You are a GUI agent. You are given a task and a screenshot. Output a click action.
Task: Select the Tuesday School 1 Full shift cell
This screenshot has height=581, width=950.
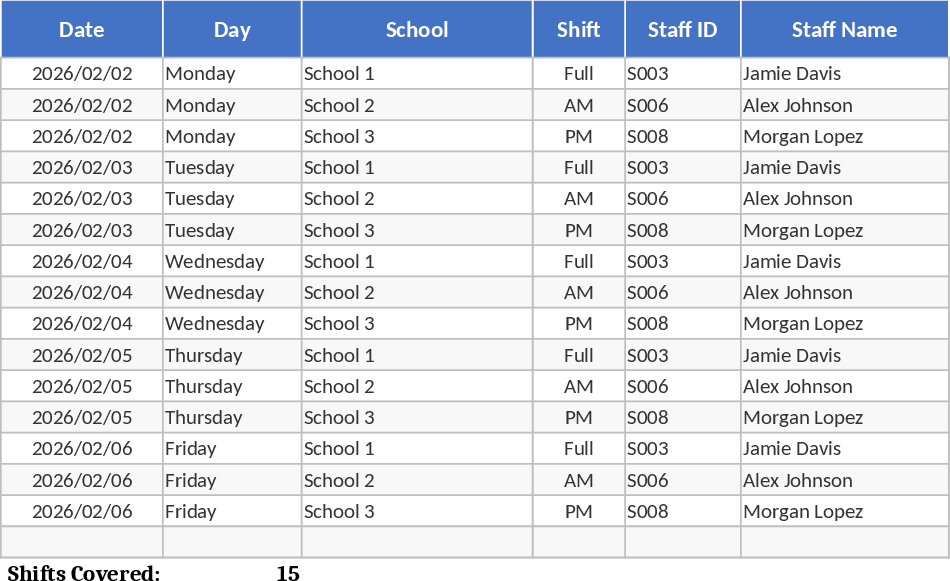[579, 168]
